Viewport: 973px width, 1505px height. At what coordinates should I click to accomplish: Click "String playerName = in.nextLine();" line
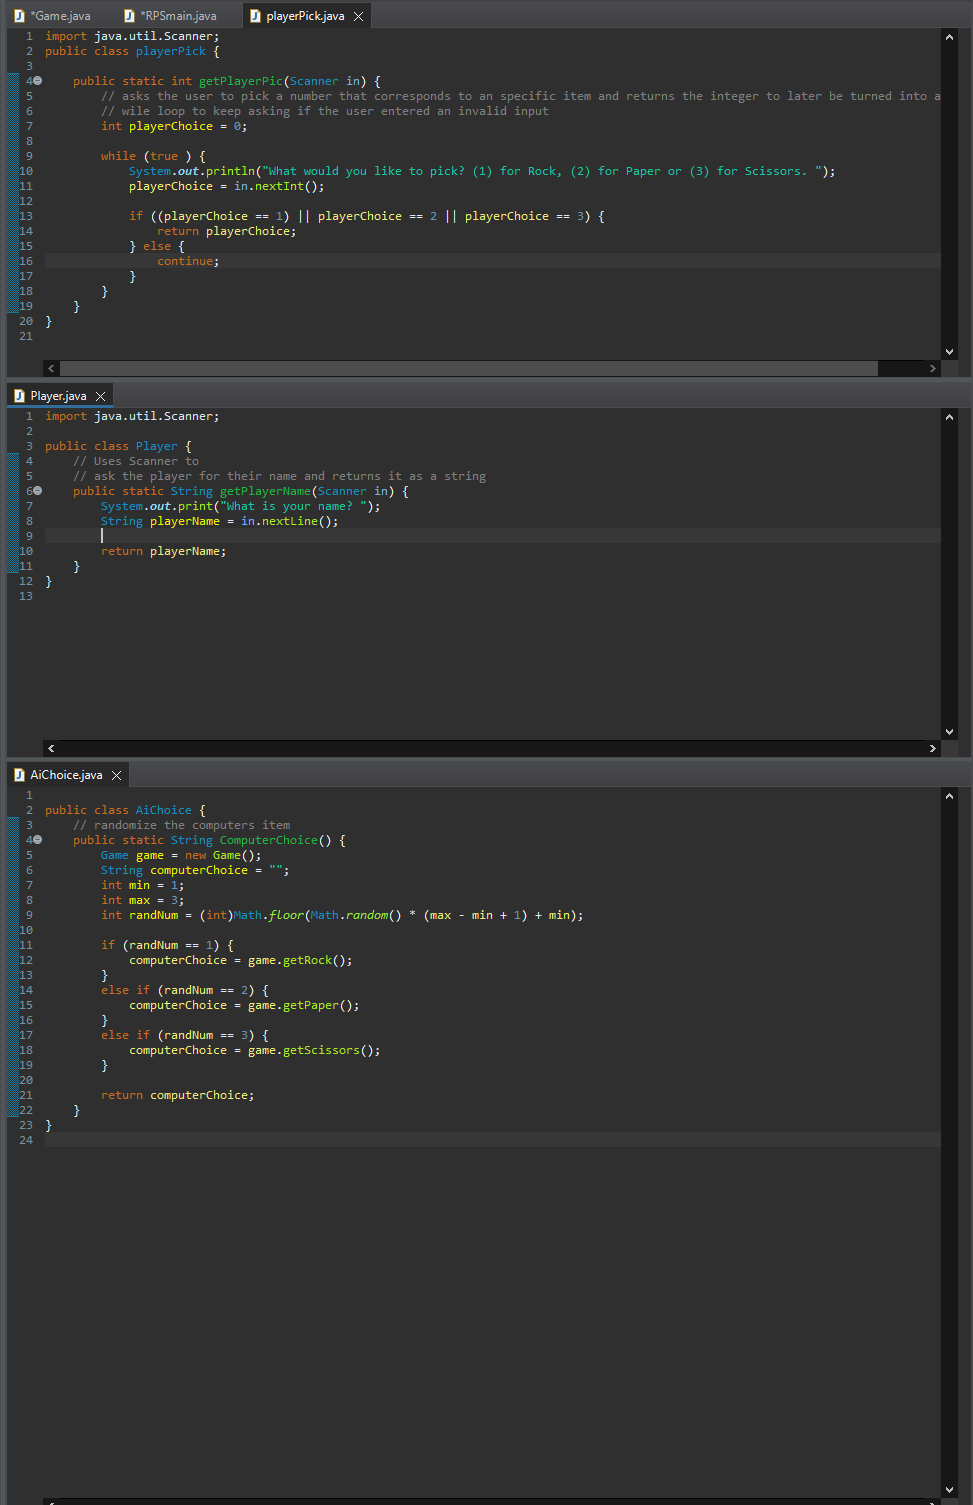[220, 521]
